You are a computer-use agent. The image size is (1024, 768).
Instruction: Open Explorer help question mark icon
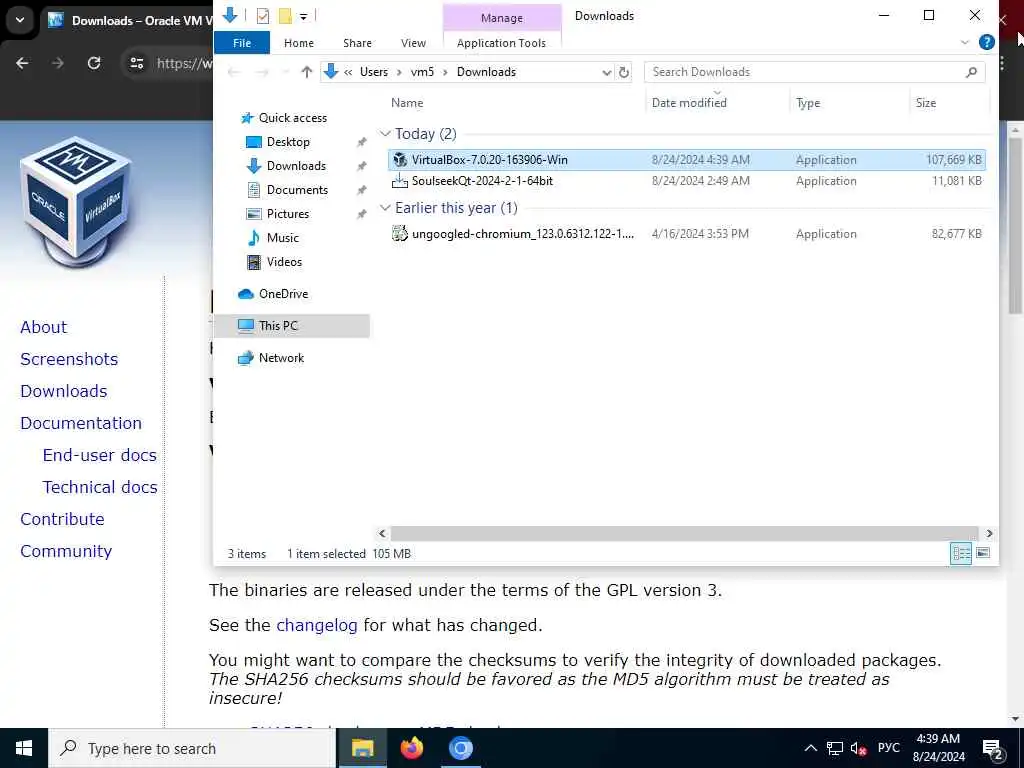point(986,42)
